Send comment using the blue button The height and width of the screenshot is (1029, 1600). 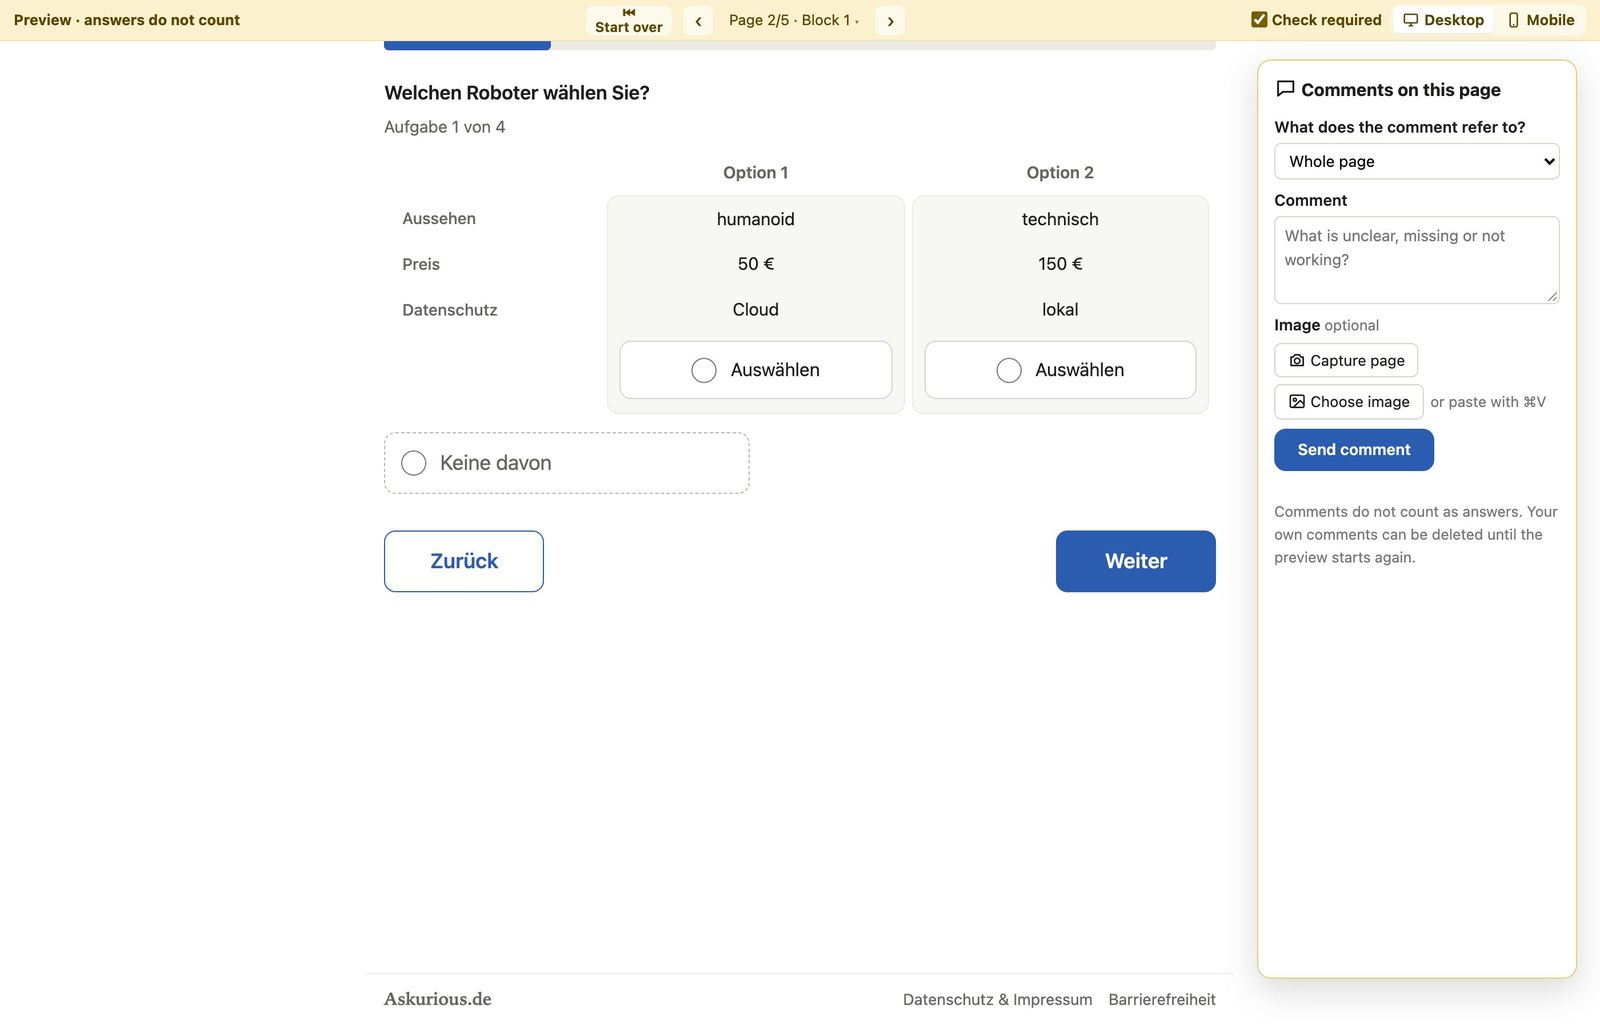pyautogui.click(x=1353, y=450)
